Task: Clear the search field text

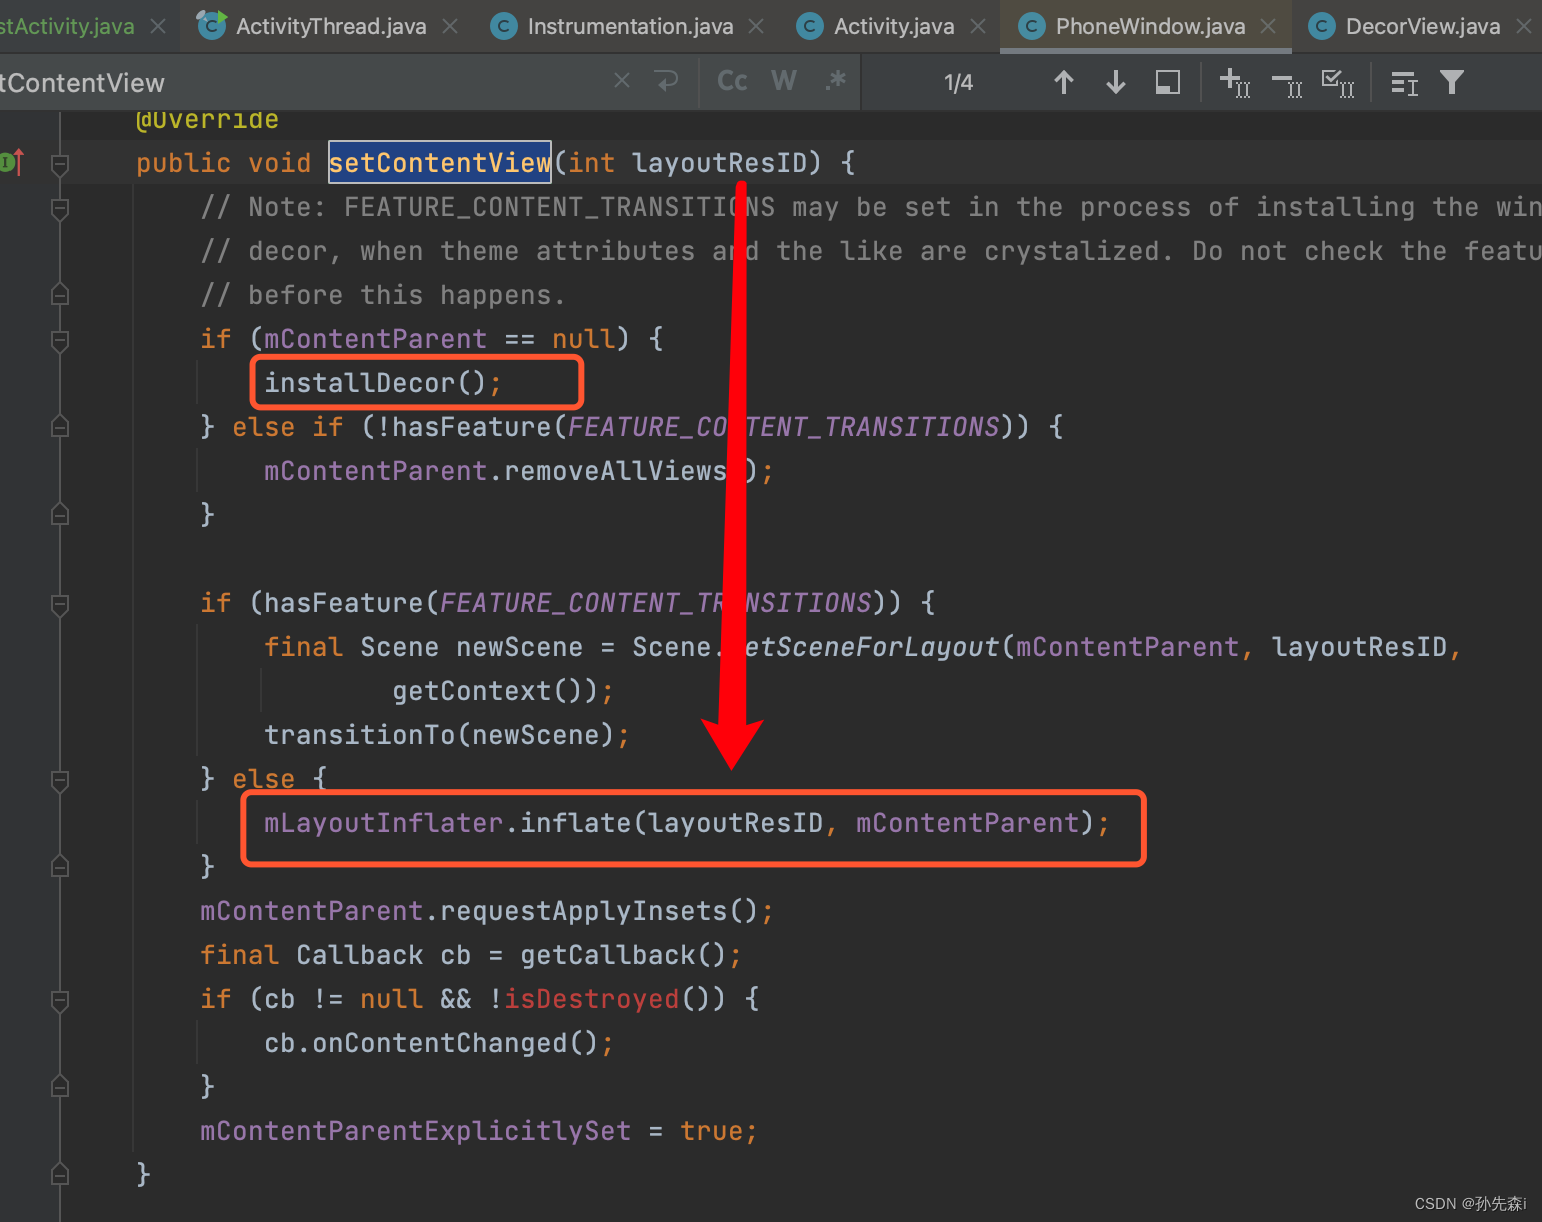Action: [622, 80]
